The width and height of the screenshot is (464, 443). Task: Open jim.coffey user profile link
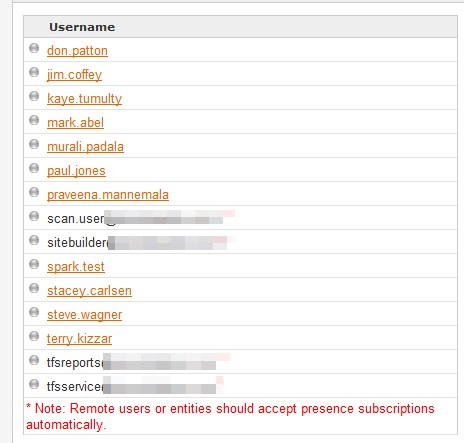tap(74, 75)
